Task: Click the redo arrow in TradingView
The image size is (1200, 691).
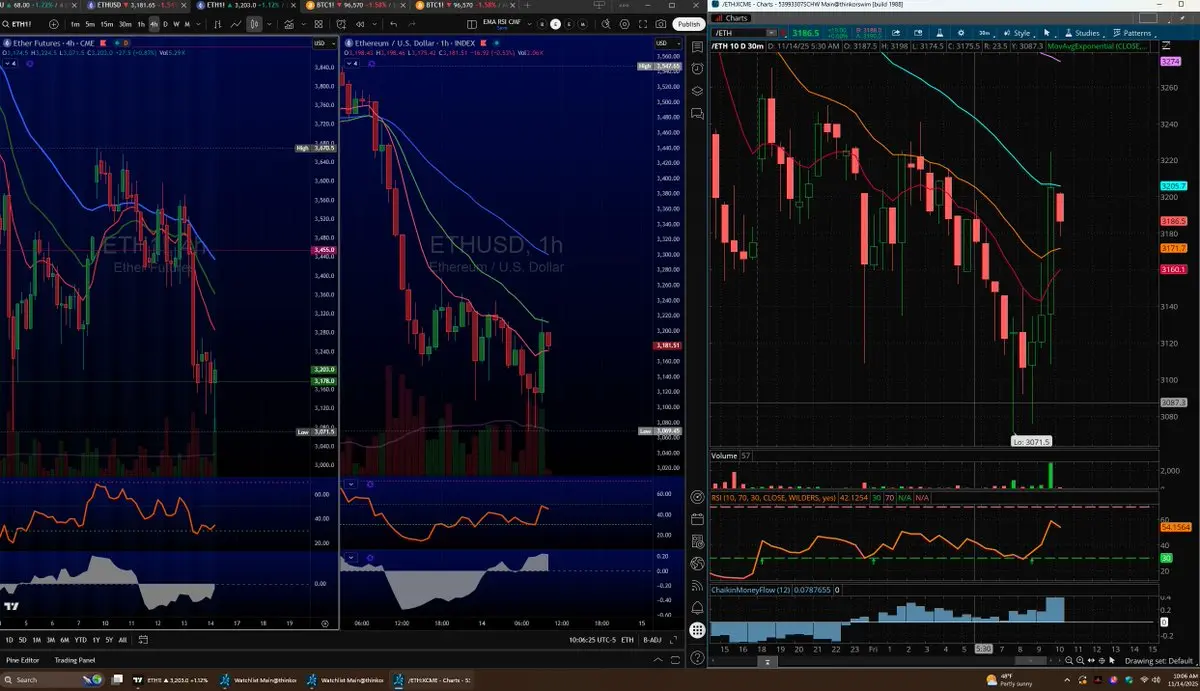Action: 412,24
